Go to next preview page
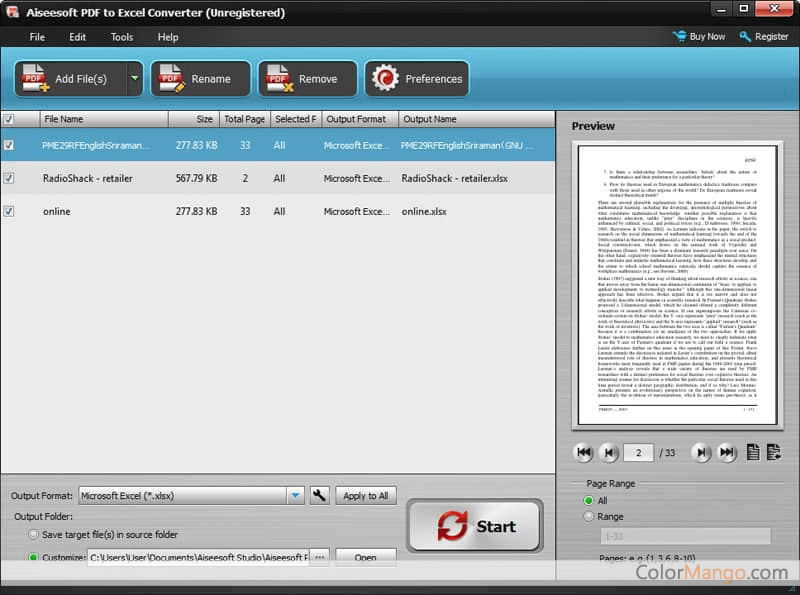 (702, 452)
